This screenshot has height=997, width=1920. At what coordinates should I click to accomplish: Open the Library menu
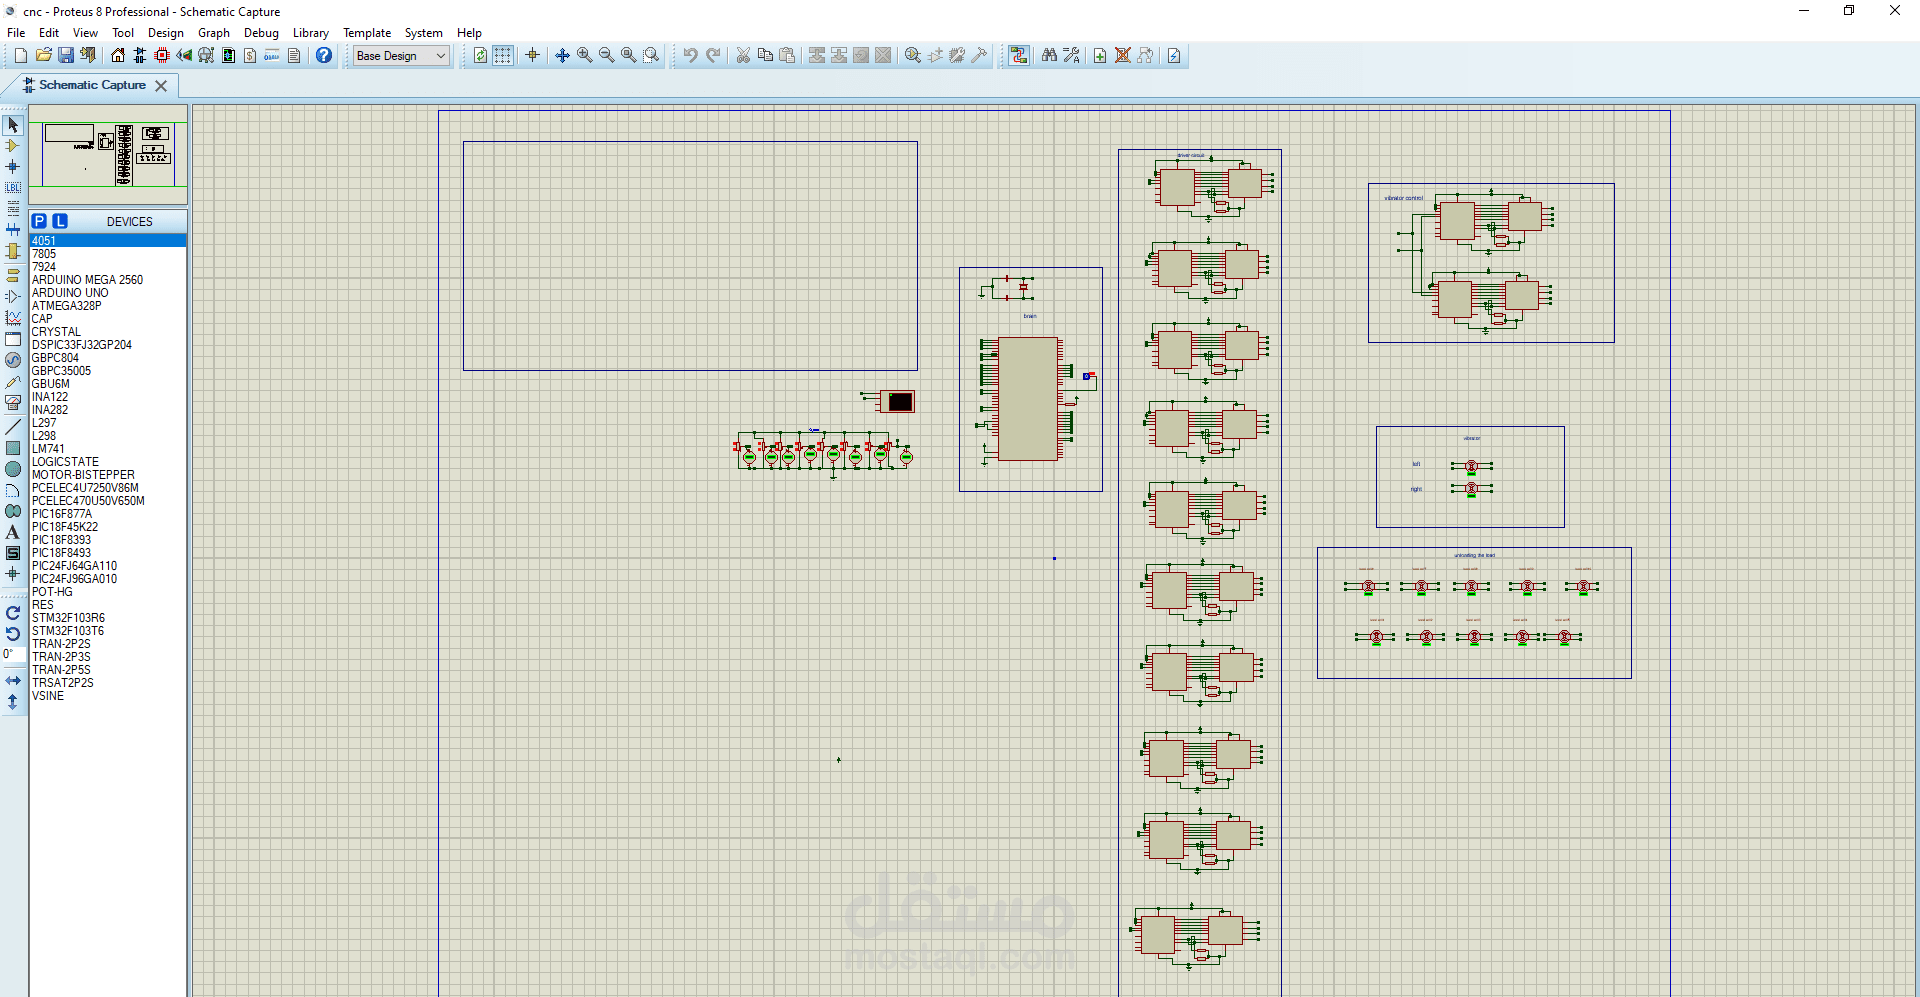tap(311, 33)
